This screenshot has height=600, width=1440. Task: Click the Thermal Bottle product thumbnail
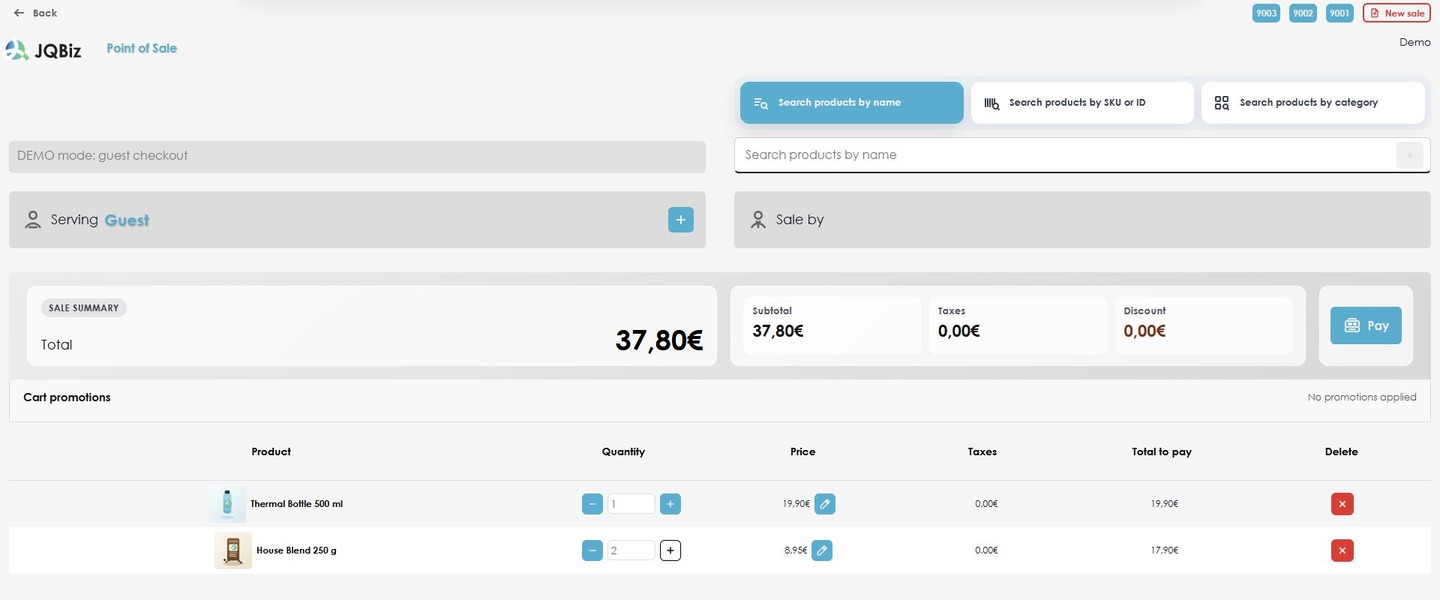227,504
